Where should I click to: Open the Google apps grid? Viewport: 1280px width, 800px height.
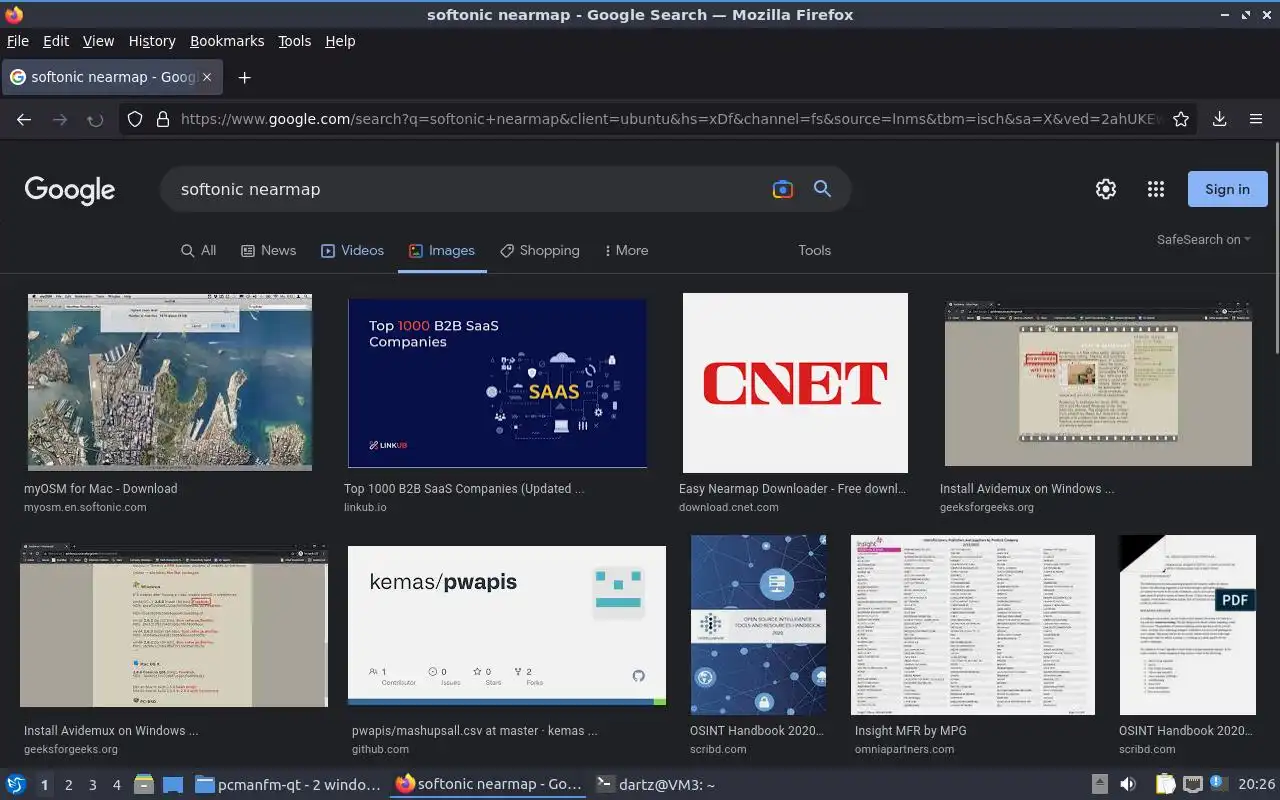[1156, 189]
